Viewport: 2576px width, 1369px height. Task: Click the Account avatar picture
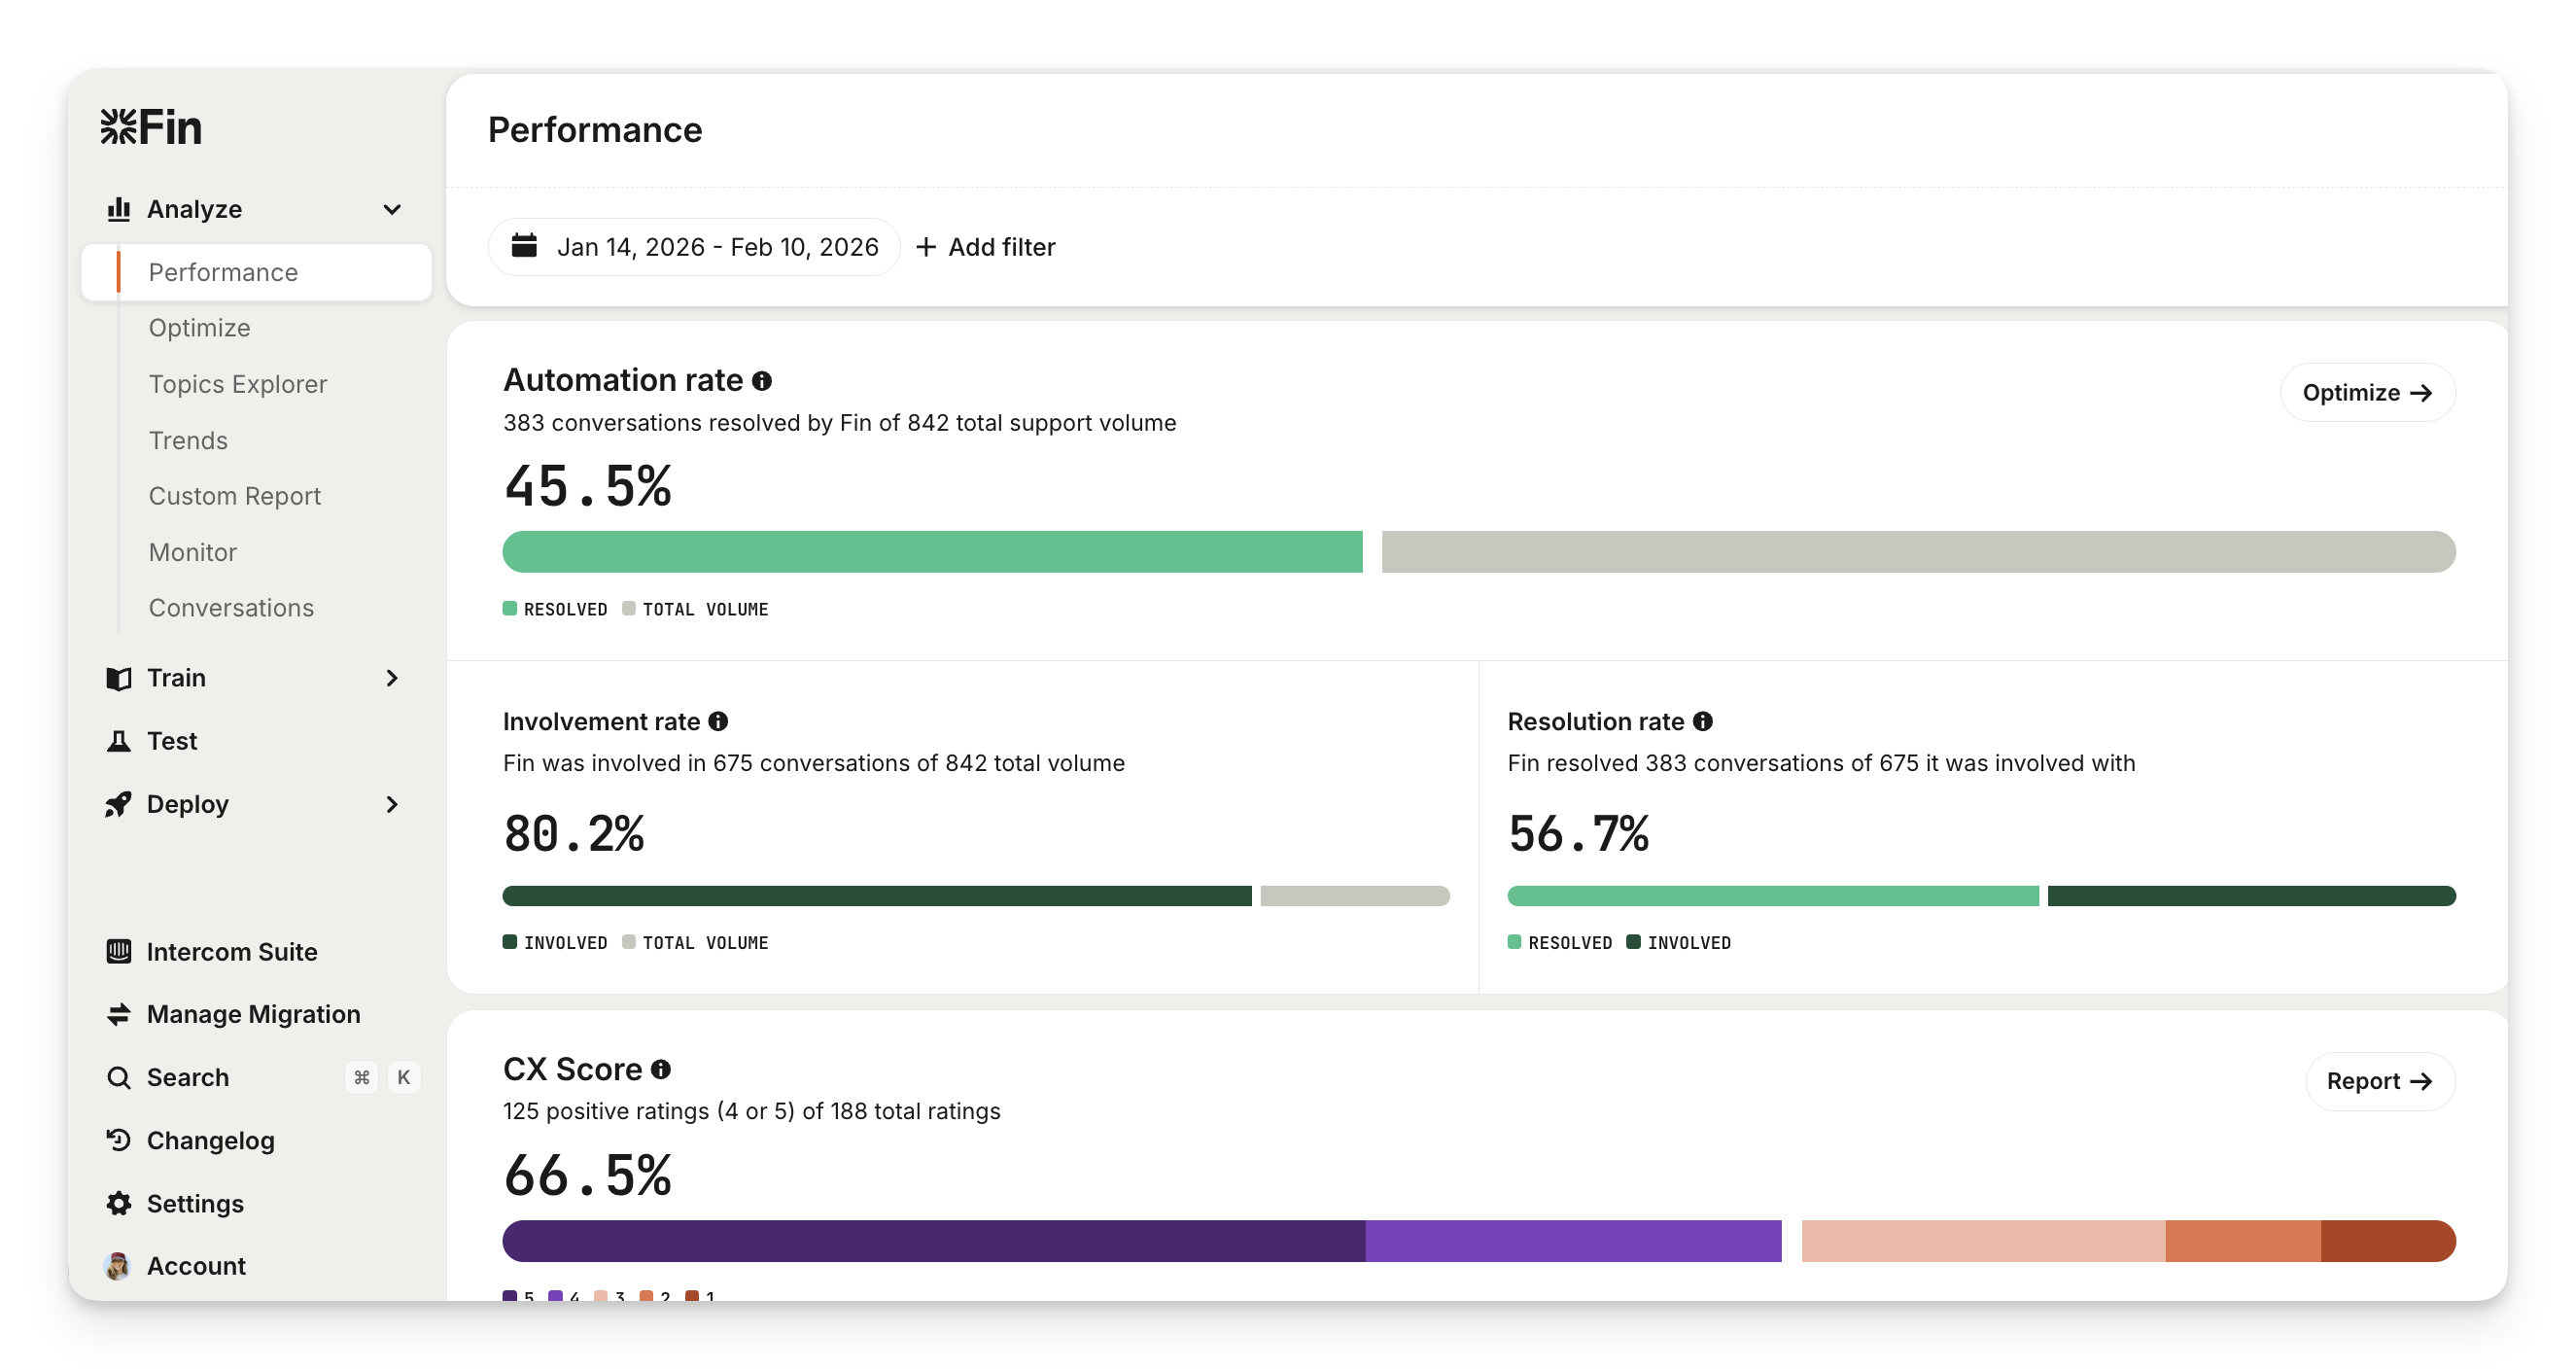pyautogui.click(x=118, y=1266)
